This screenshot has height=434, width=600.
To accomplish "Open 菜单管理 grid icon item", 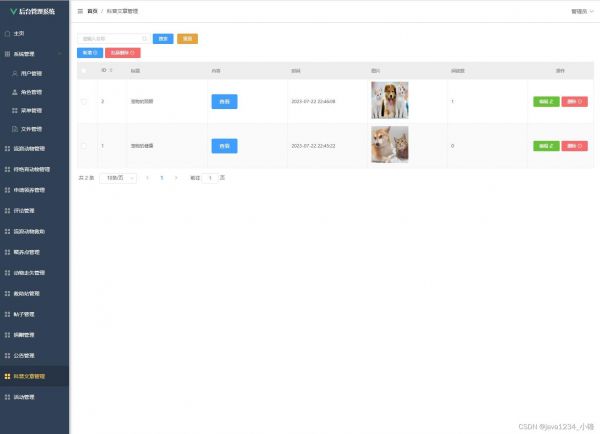I will (15, 111).
